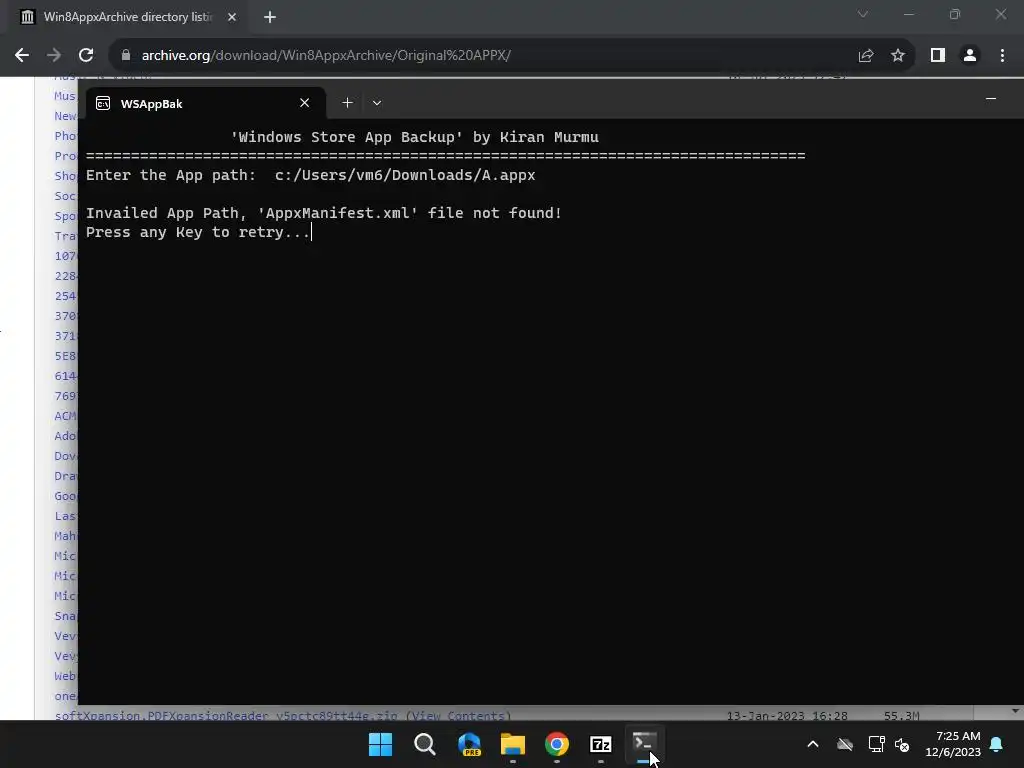The width and height of the screenshot is (1024, 768).
Task: Close the WSAppBak terminal tab
Action: pyautogui.click(x=304, y=103)
